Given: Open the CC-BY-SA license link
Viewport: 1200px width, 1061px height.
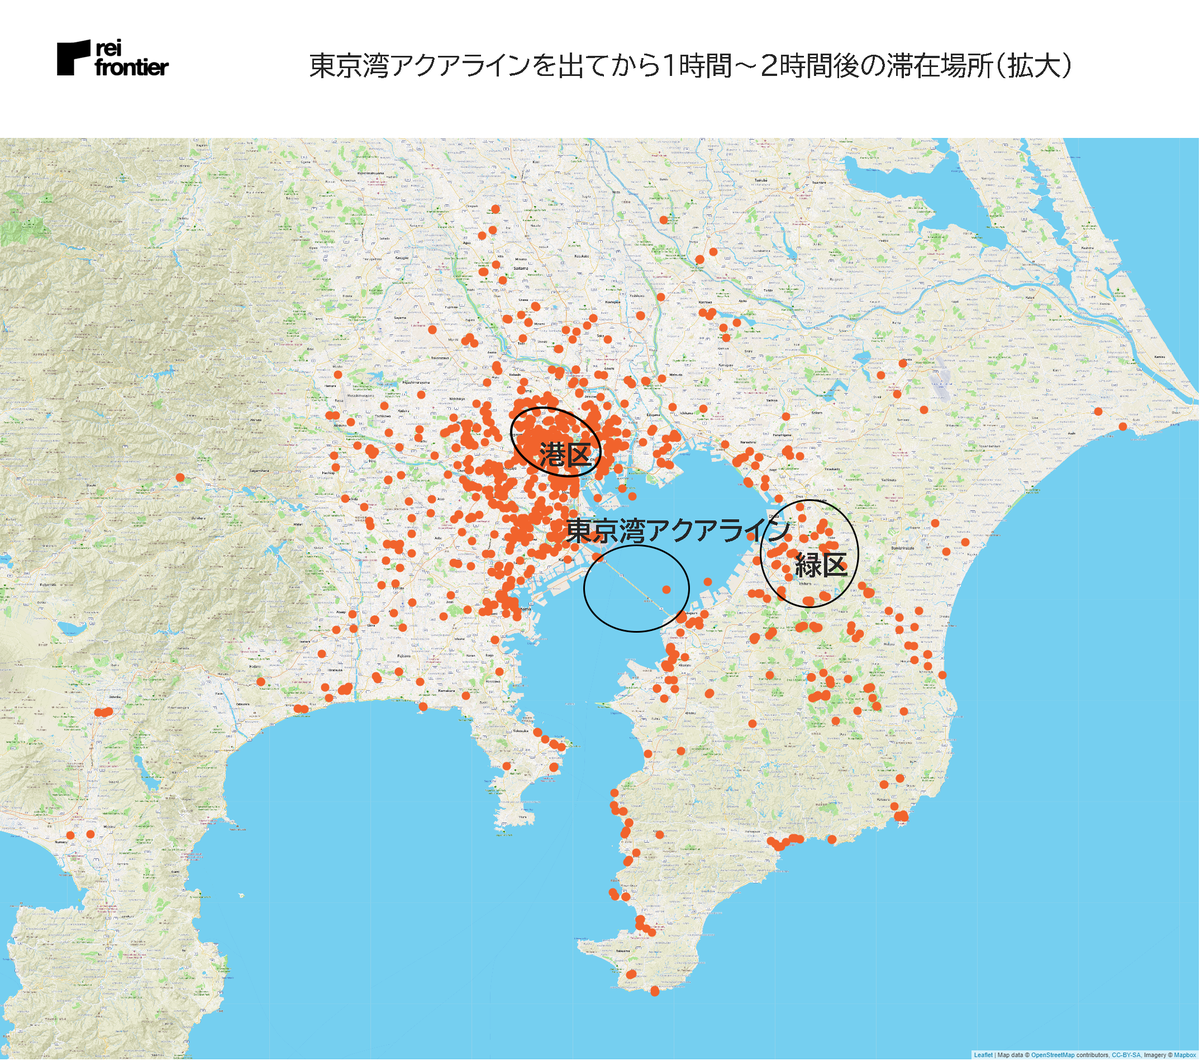Looking at the screenshot, I should [1126, 1054].
